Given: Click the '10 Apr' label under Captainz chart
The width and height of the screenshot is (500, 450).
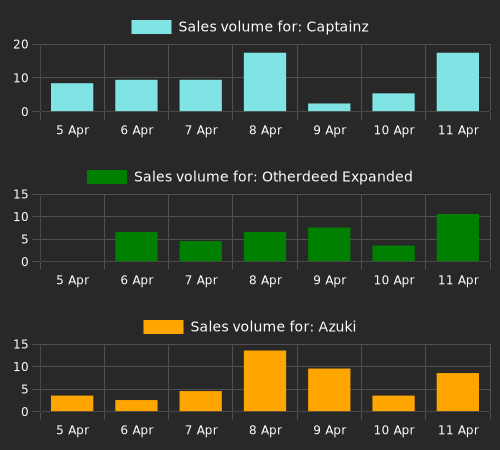Looking at the screenshot, I should 394,130.
